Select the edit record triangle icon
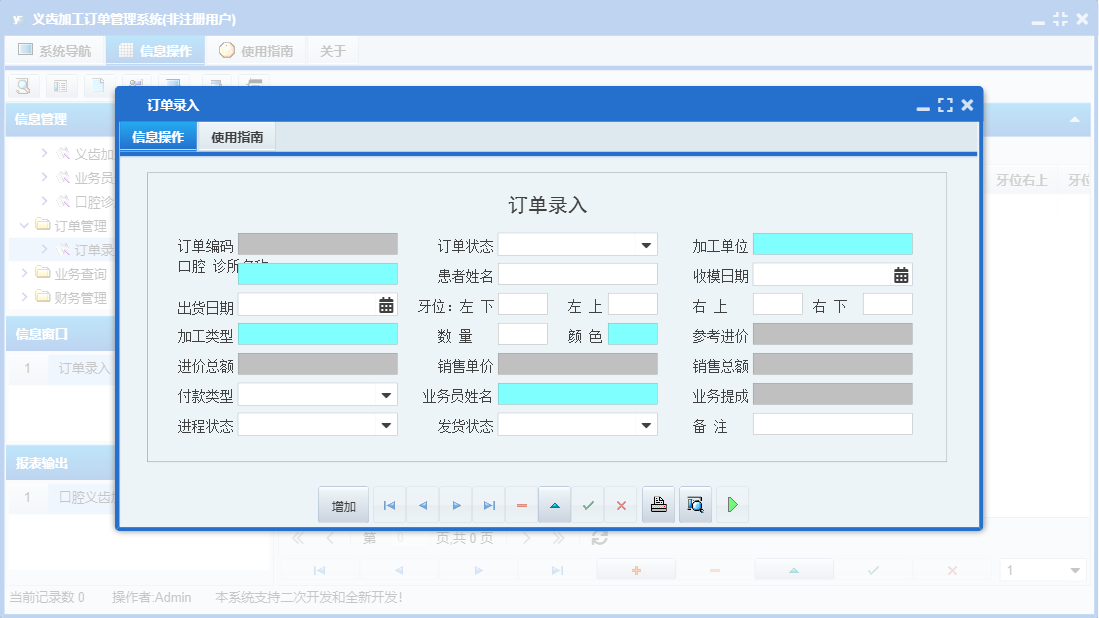Image resolution: width=1099 pixels, height=618 pixels. click(554, 505)
